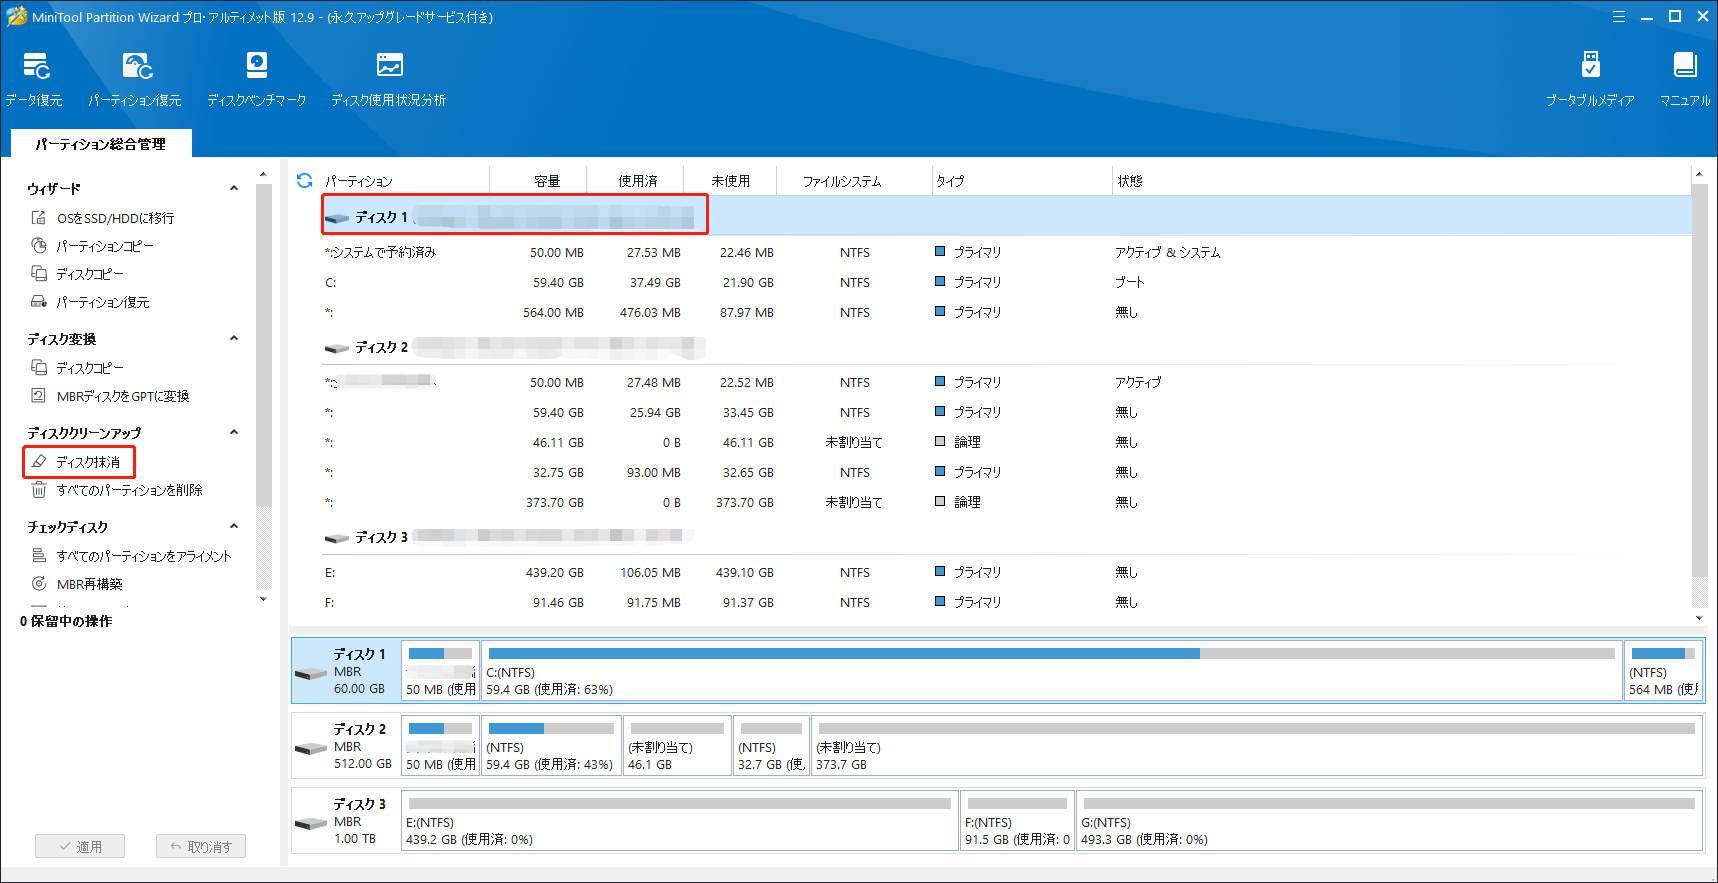The height and width of the screenshot is (883, 1718).
Task: Choose すべてのパーティションを削除
Action: 117,490
